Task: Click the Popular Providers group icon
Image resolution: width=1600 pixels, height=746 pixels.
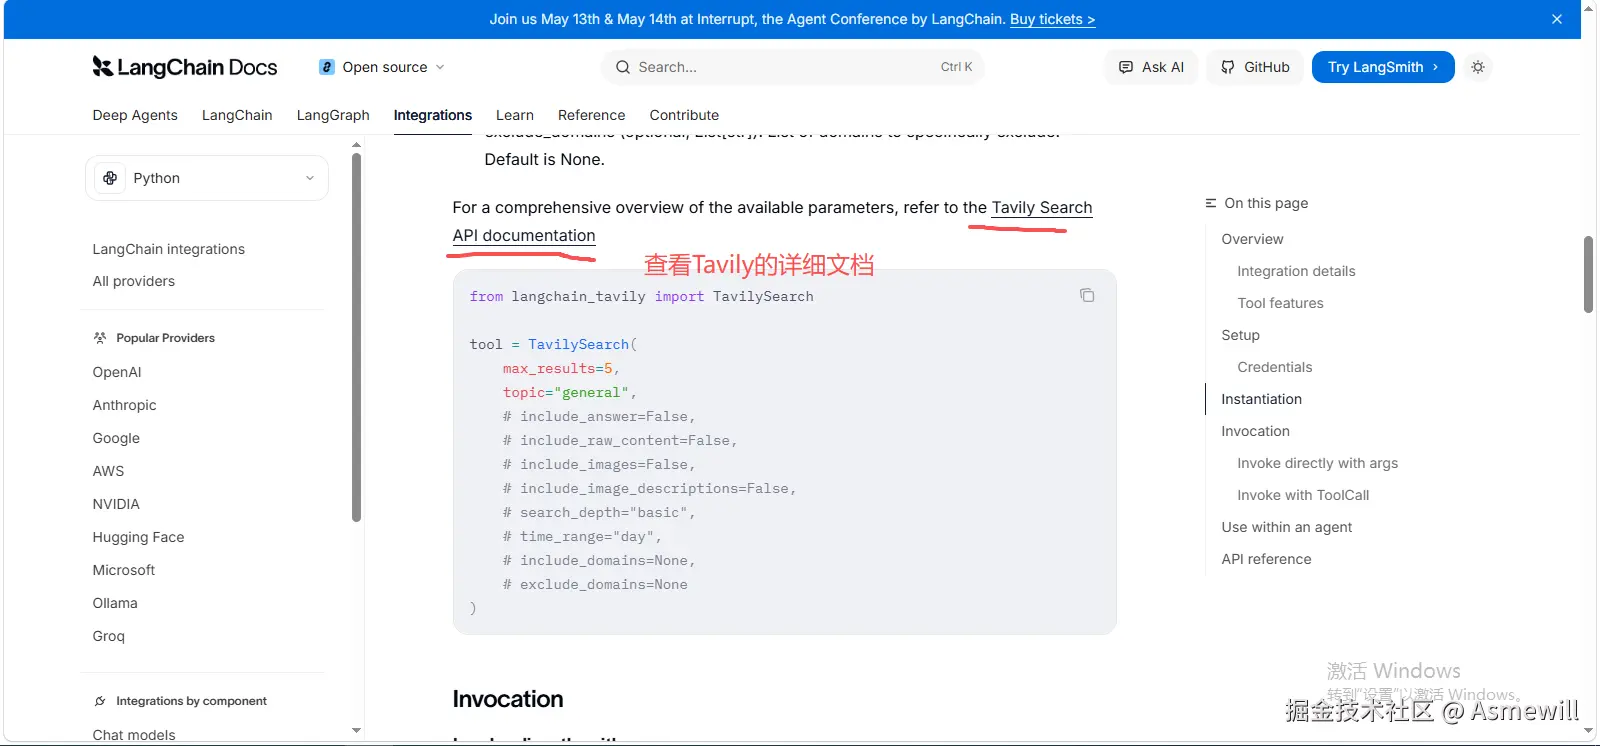Action: [x=100, y=338]
